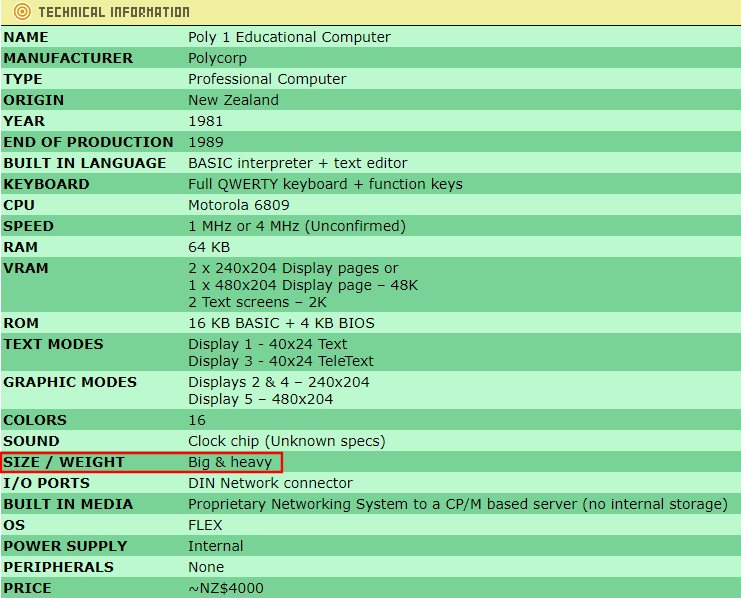741x598 pixels.
Task: Click the BUILT IN LANGUAGE label
Action: 85,163
